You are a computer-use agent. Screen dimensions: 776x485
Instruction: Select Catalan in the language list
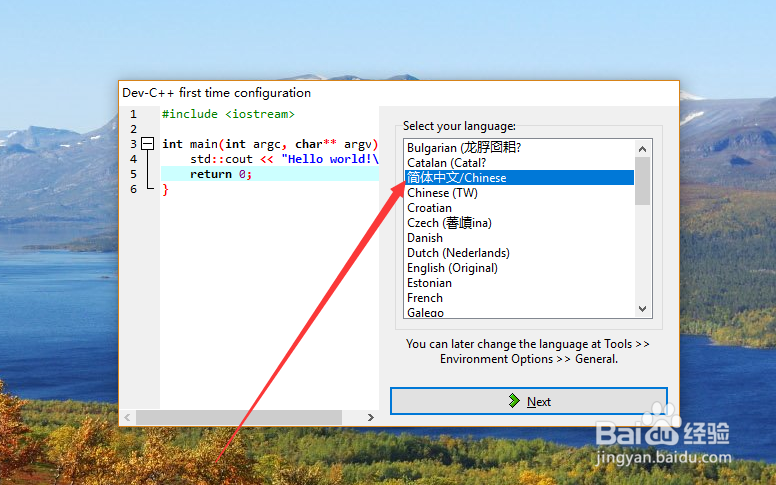tap(519, 163)
